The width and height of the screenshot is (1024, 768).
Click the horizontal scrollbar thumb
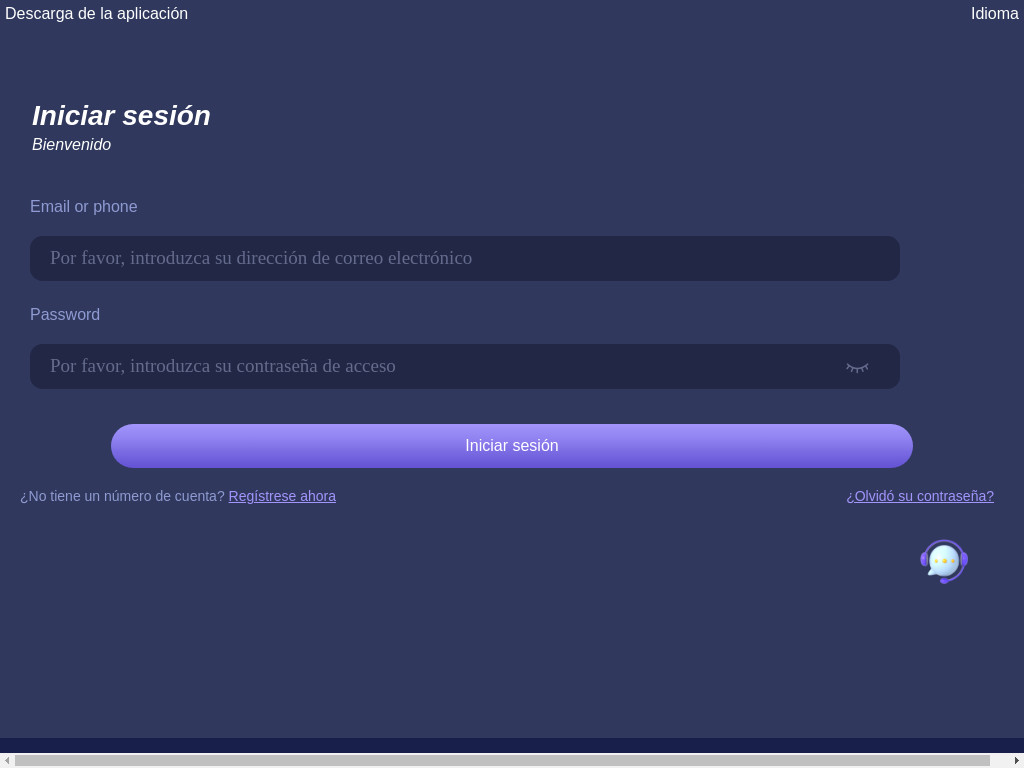click(500, 760)
